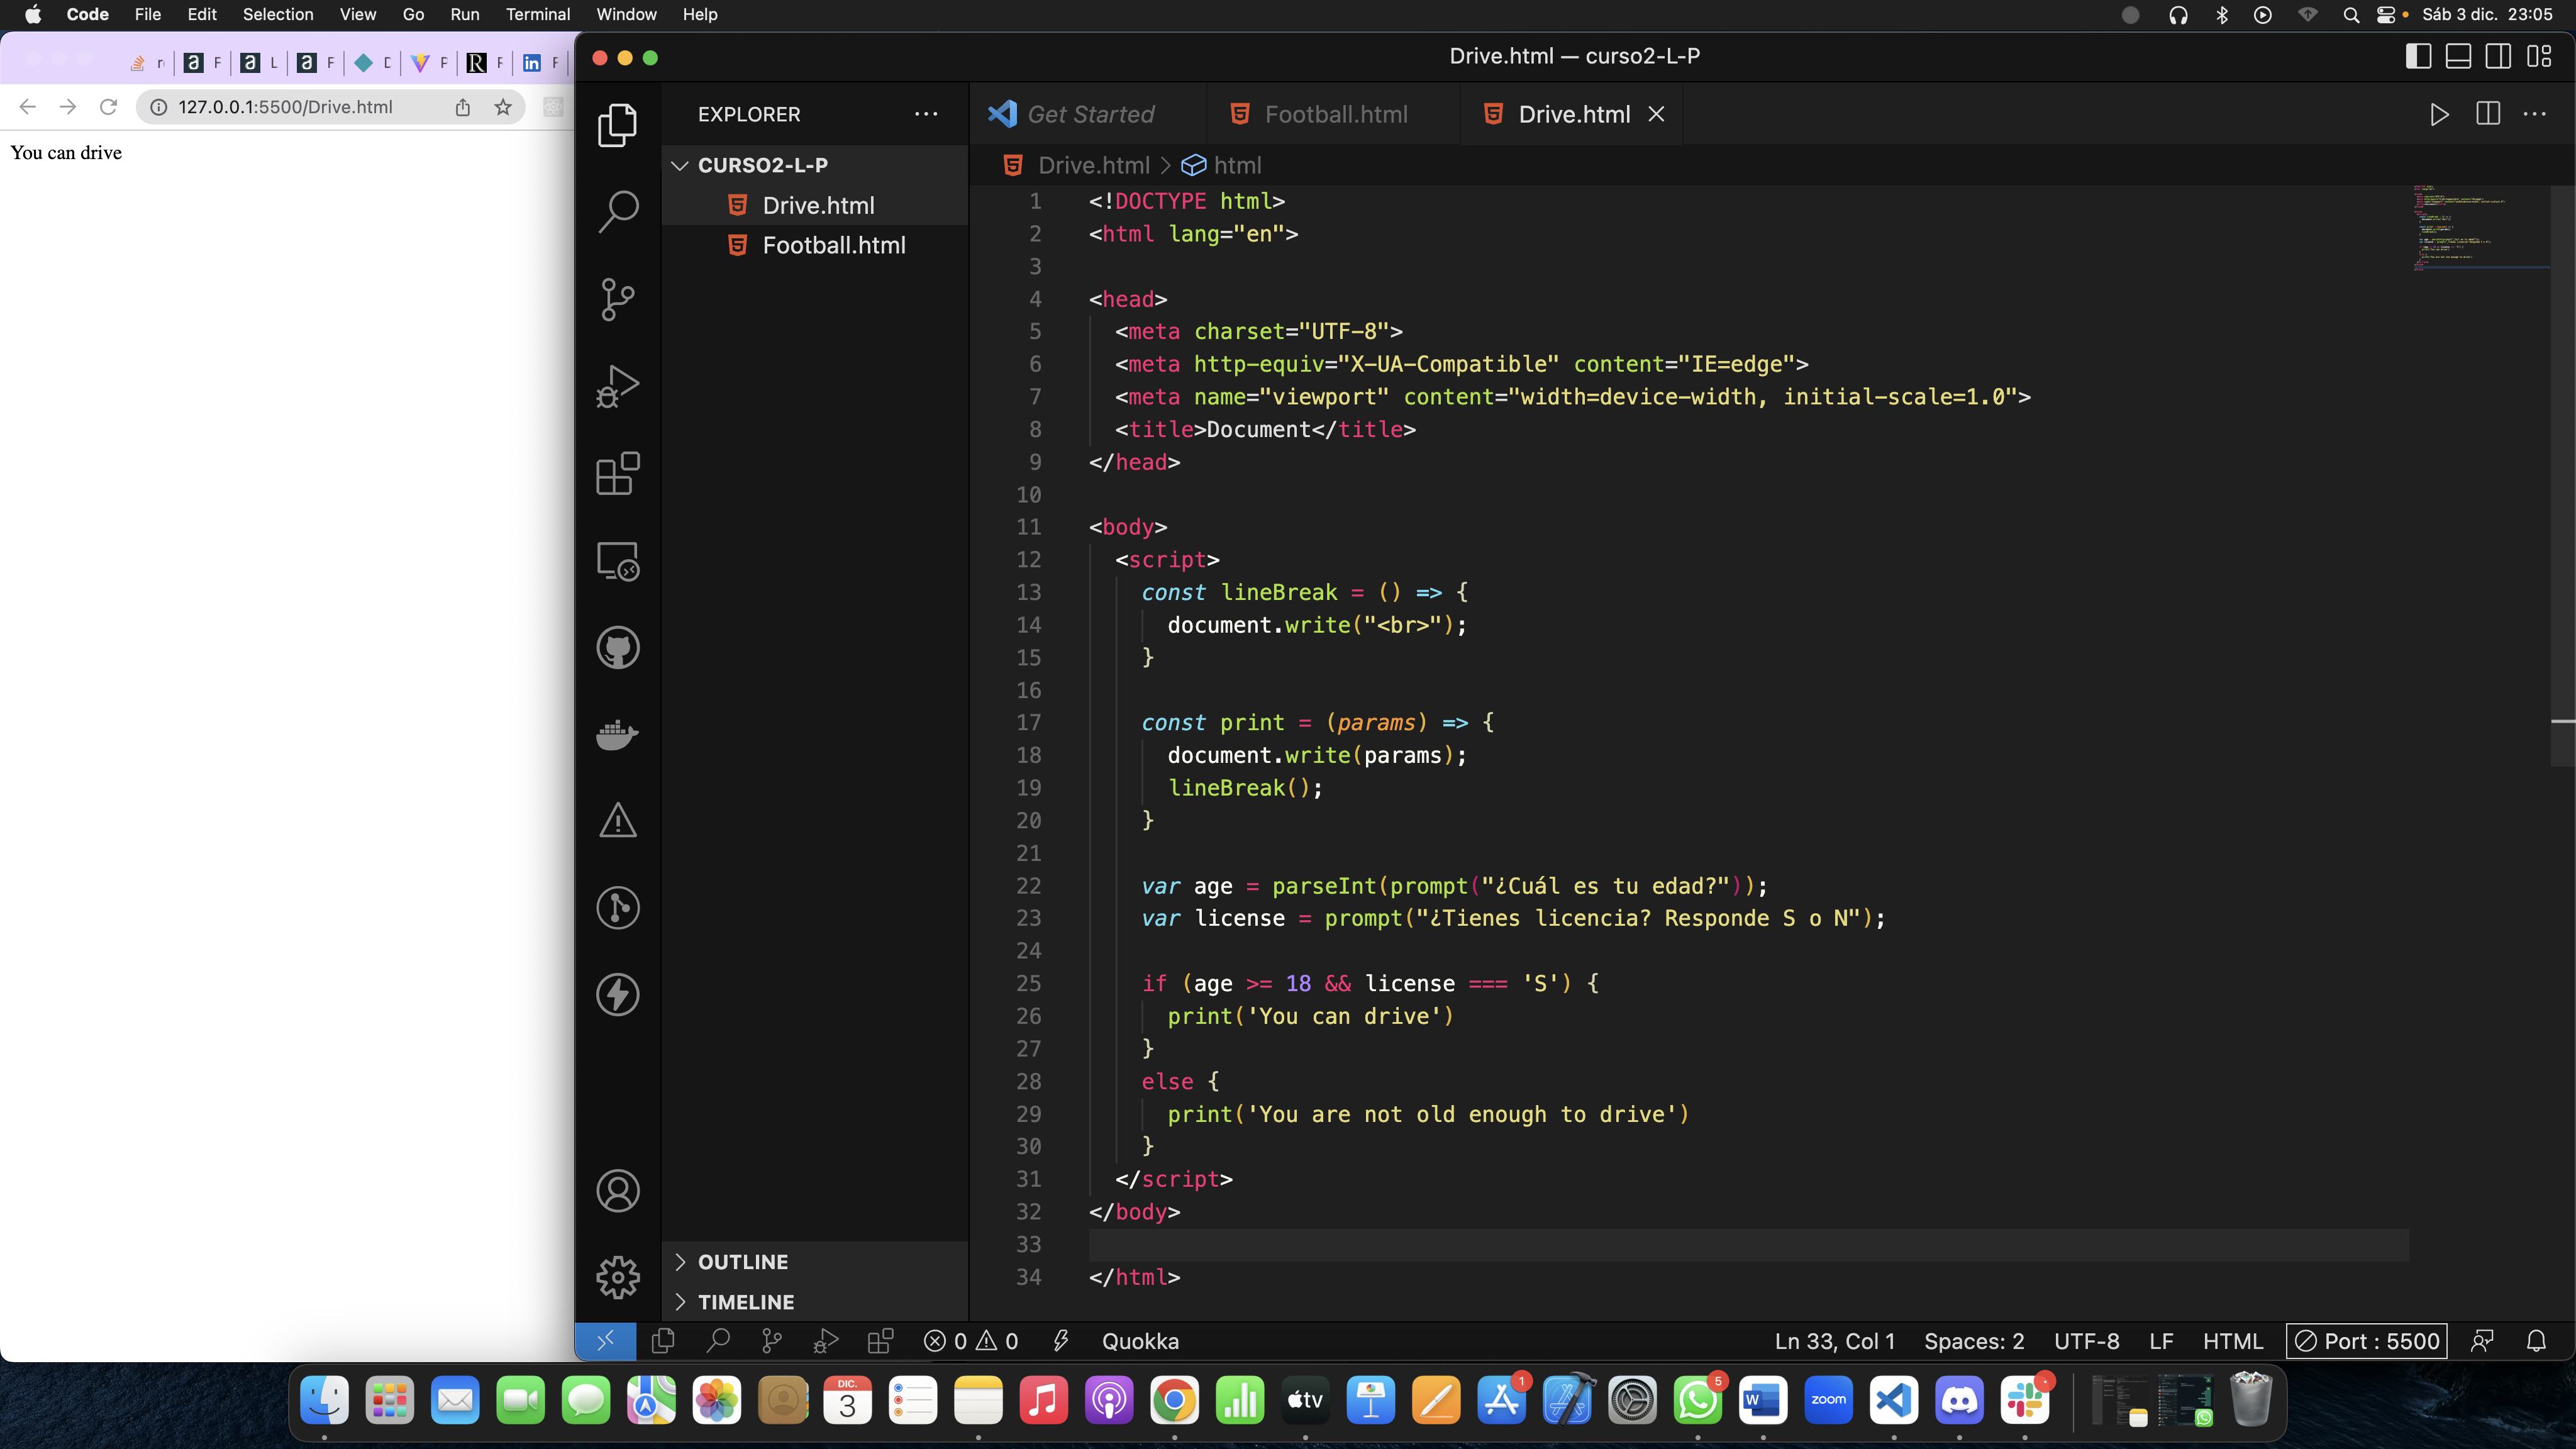The height and width of the screenshot is (1449, 2576).
Task: Toggle secondary side bar layout button
Action: (x=2498, y=56)
